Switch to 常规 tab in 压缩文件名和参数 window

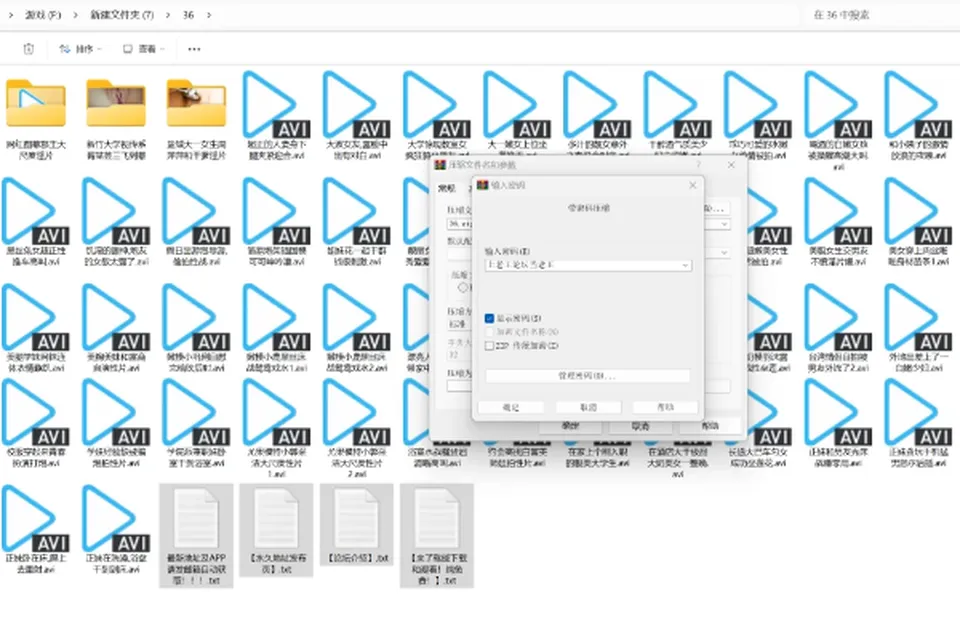point(446,188)
